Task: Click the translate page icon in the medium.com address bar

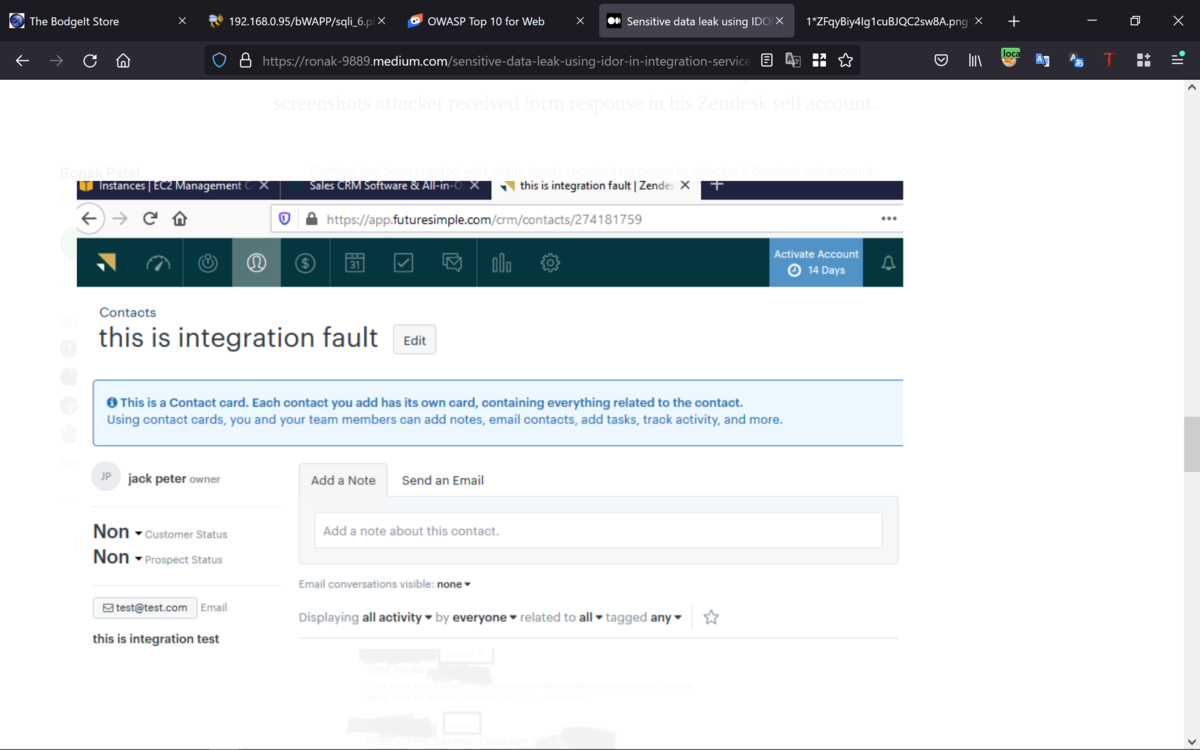Action: [x=793, y=61]
